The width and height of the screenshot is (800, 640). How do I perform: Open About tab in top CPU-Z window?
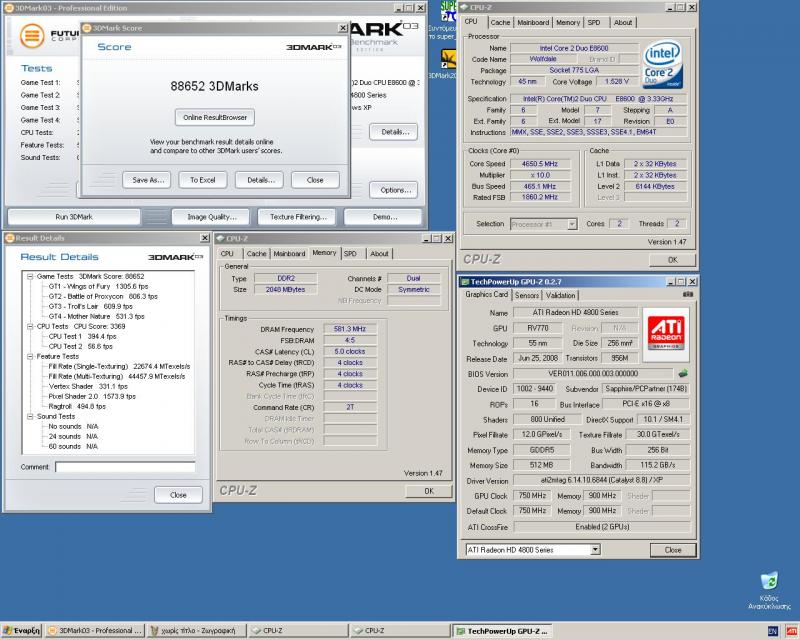[x=622, y=22]
